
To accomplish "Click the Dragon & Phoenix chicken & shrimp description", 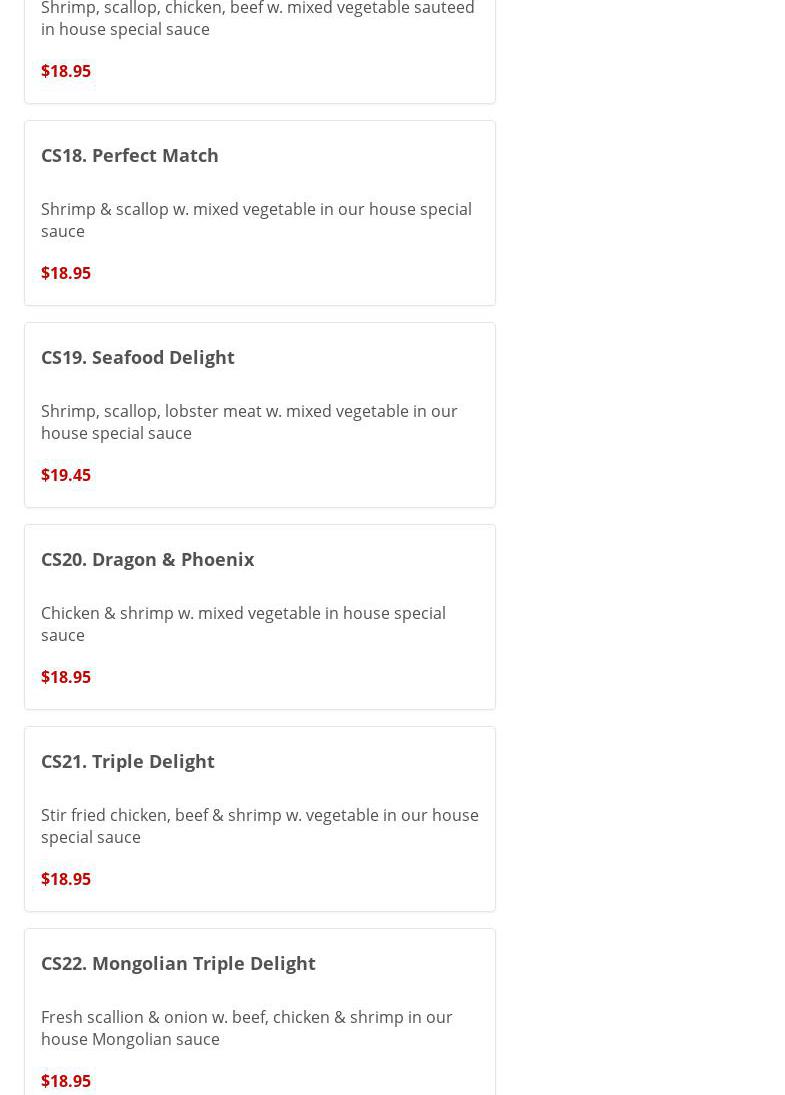I will tap(243, 624).
